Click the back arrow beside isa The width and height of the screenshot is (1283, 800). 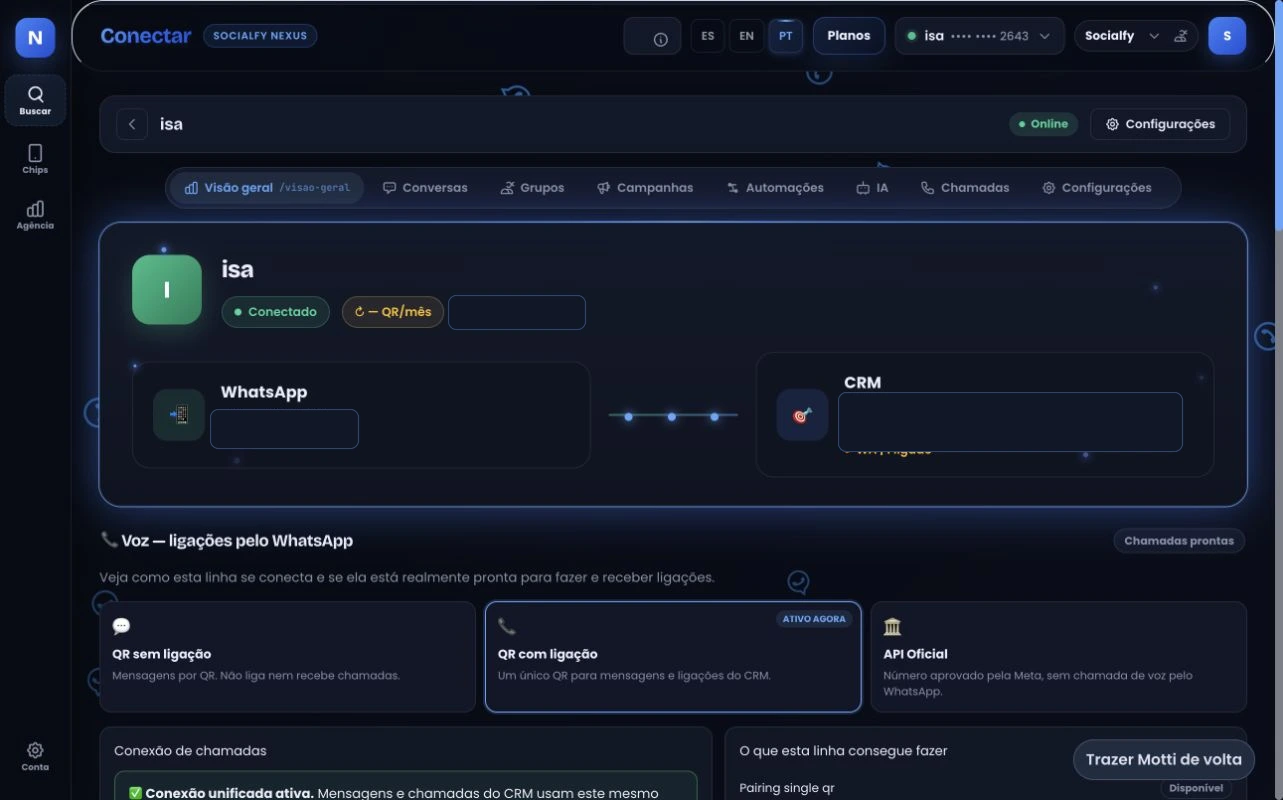(132, 124)
